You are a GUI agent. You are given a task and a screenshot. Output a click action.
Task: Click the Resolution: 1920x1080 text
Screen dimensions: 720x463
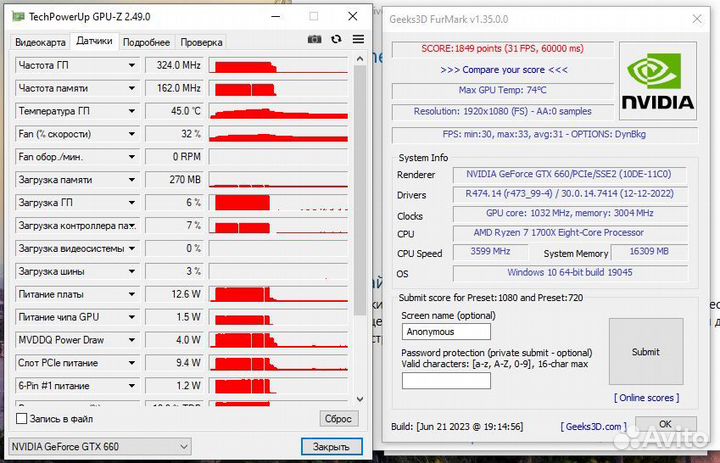[502, 111]
